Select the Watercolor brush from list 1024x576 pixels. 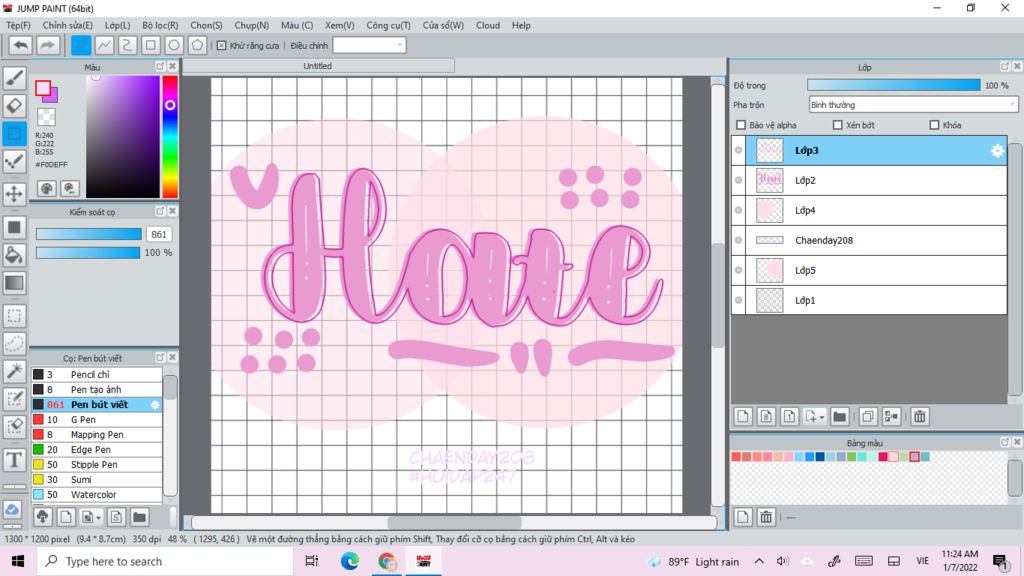(93, 495)
